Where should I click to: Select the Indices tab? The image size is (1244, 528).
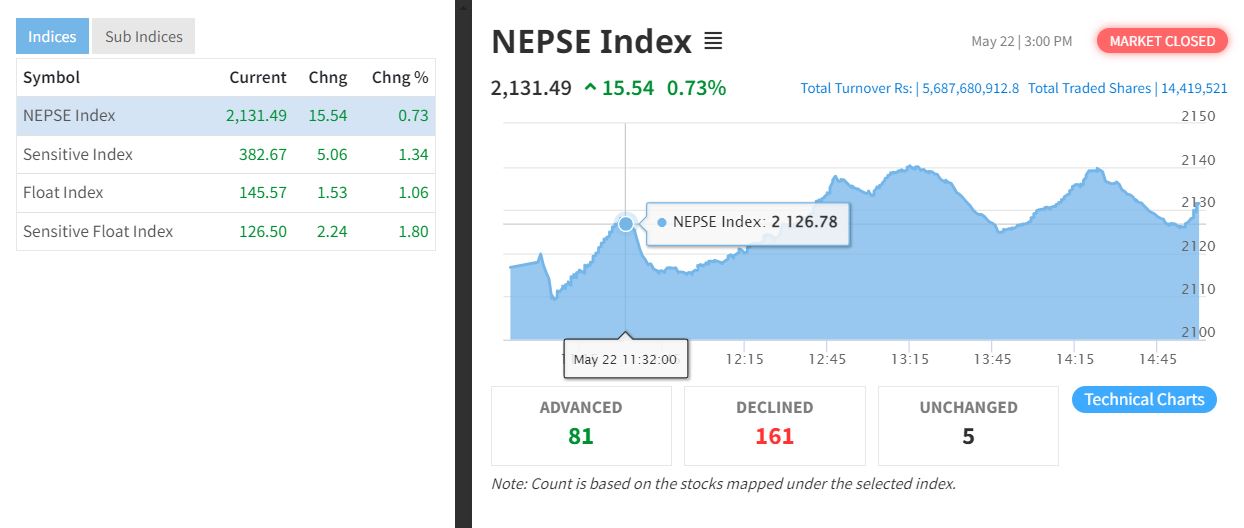point(52,37)
